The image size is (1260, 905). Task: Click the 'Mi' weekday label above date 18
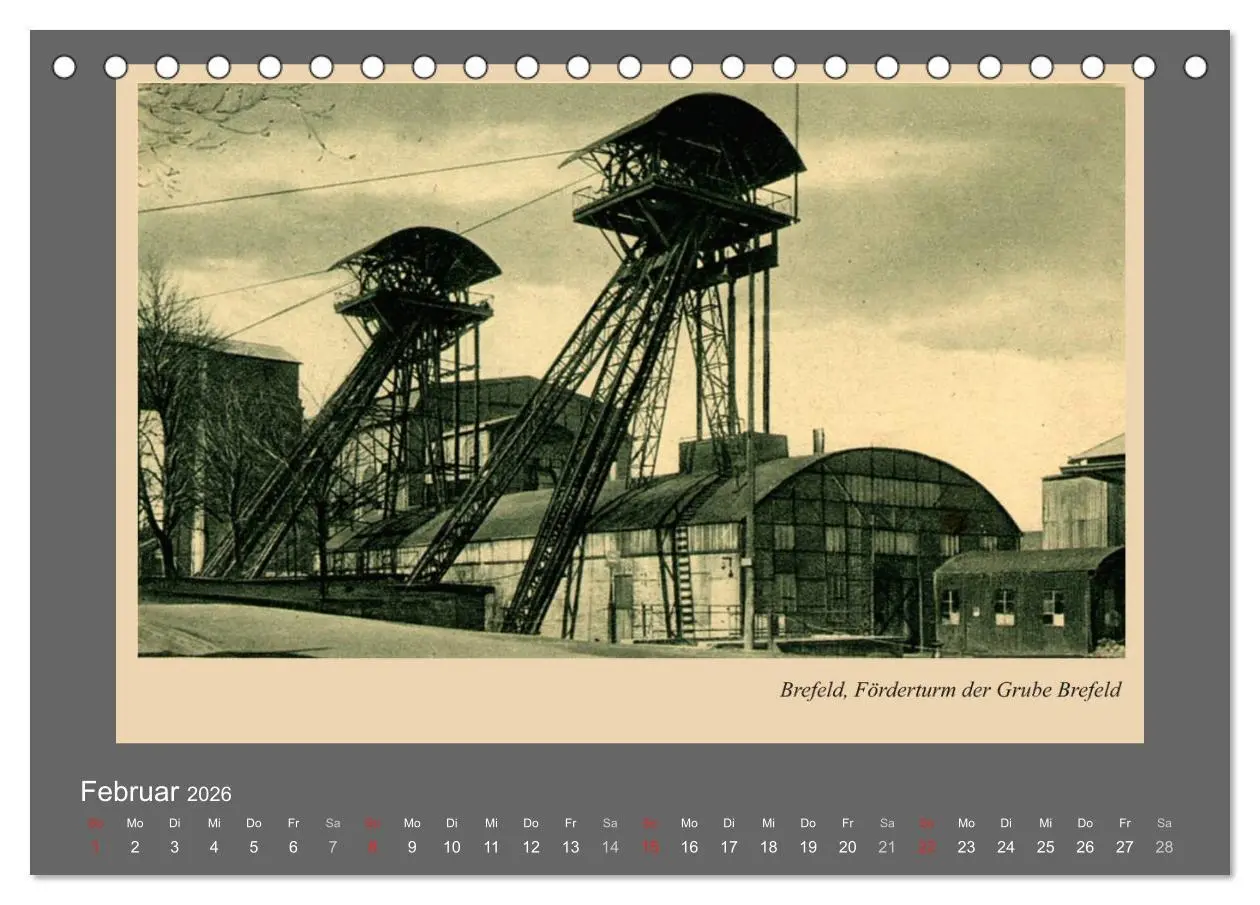[768, 823]
